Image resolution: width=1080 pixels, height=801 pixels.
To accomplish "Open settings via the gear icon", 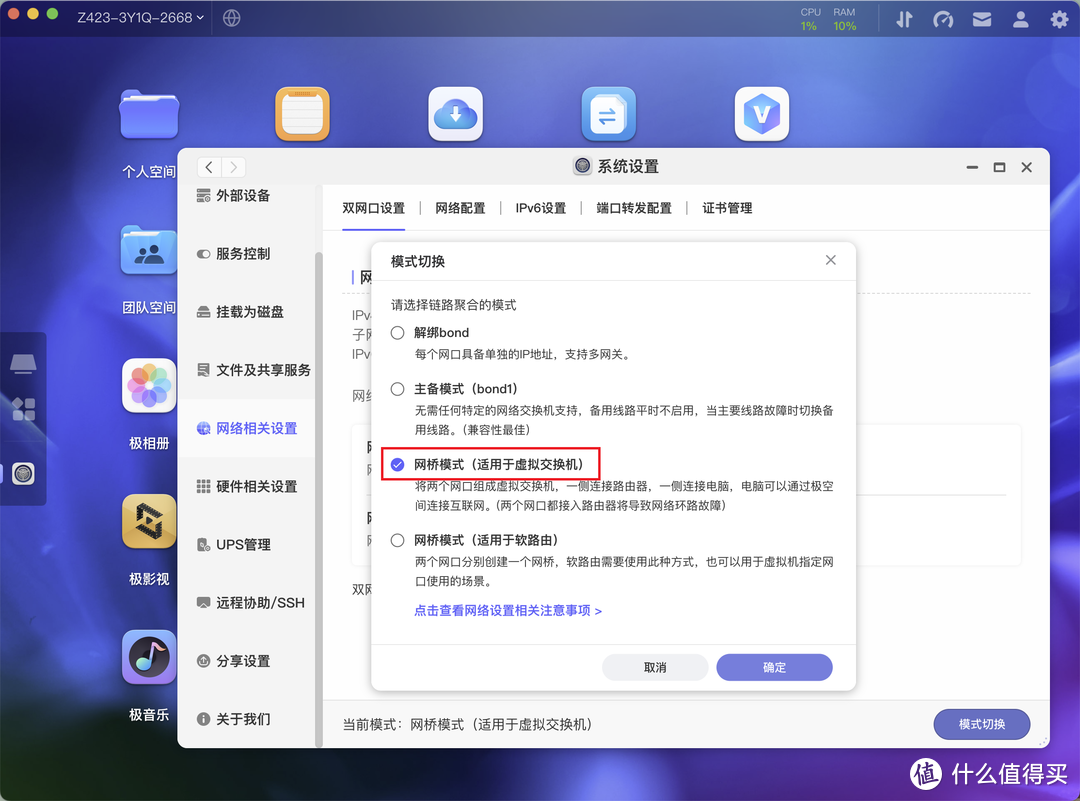I will coord(1059,18).
